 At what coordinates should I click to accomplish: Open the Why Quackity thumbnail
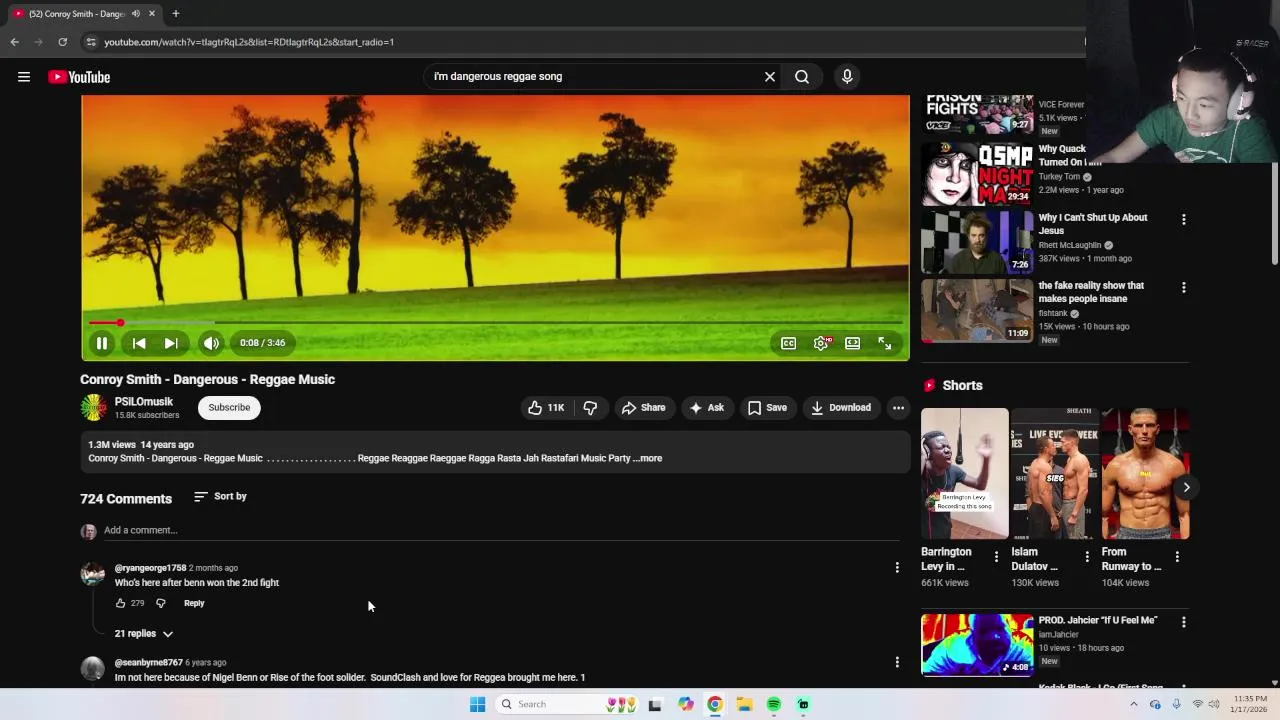[x=977, y=174]
